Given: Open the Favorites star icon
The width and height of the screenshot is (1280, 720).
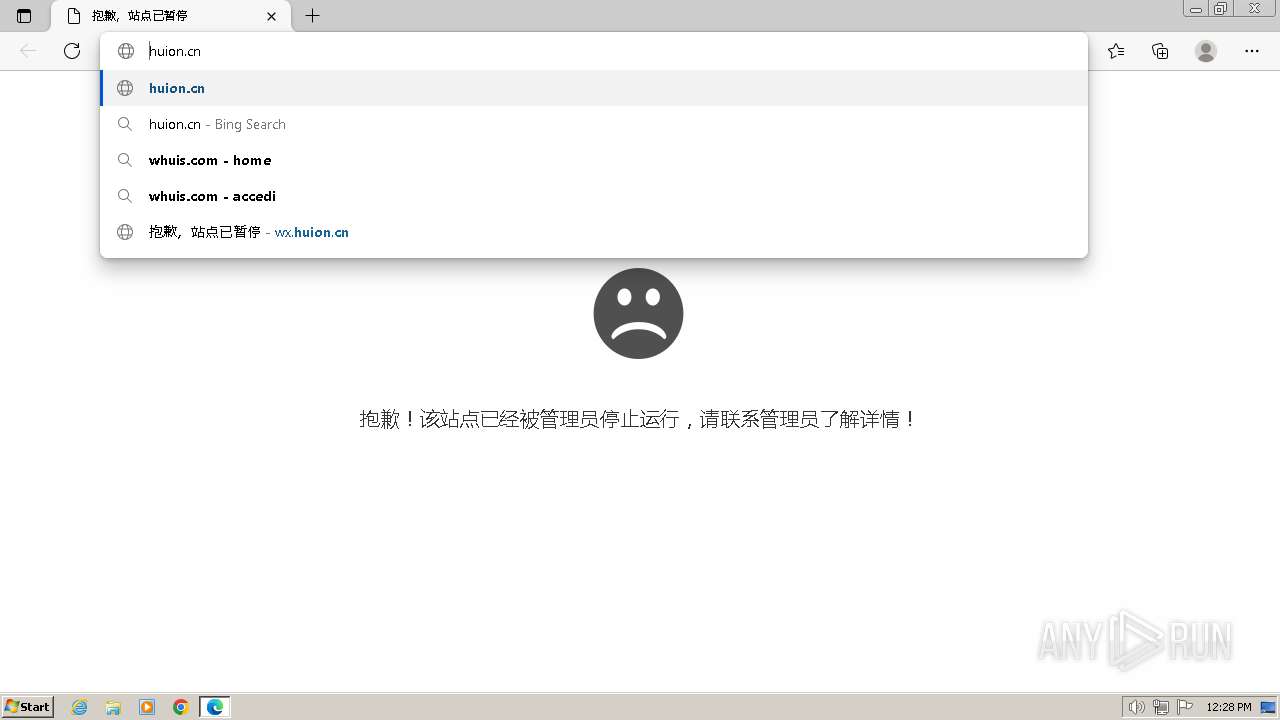Looking at the screenshot, I should 1116,51.
